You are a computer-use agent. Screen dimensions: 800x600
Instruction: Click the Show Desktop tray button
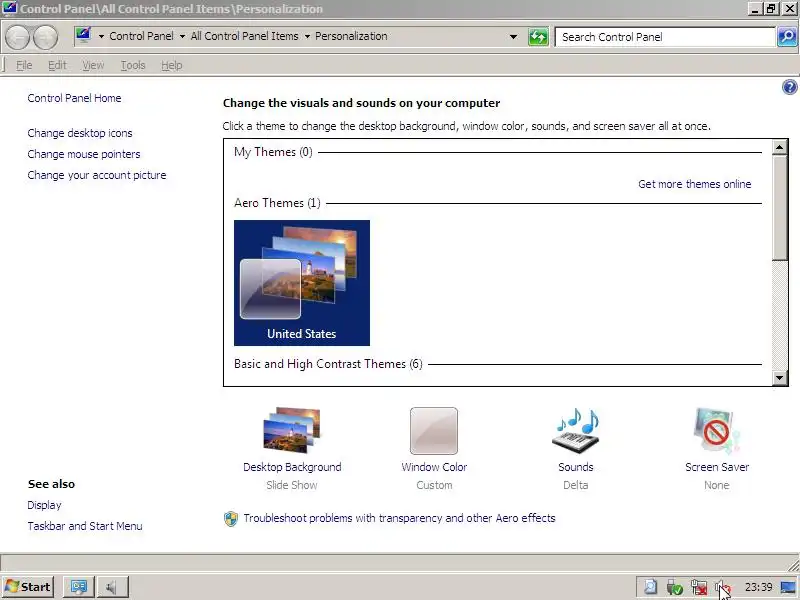point(789,587)
